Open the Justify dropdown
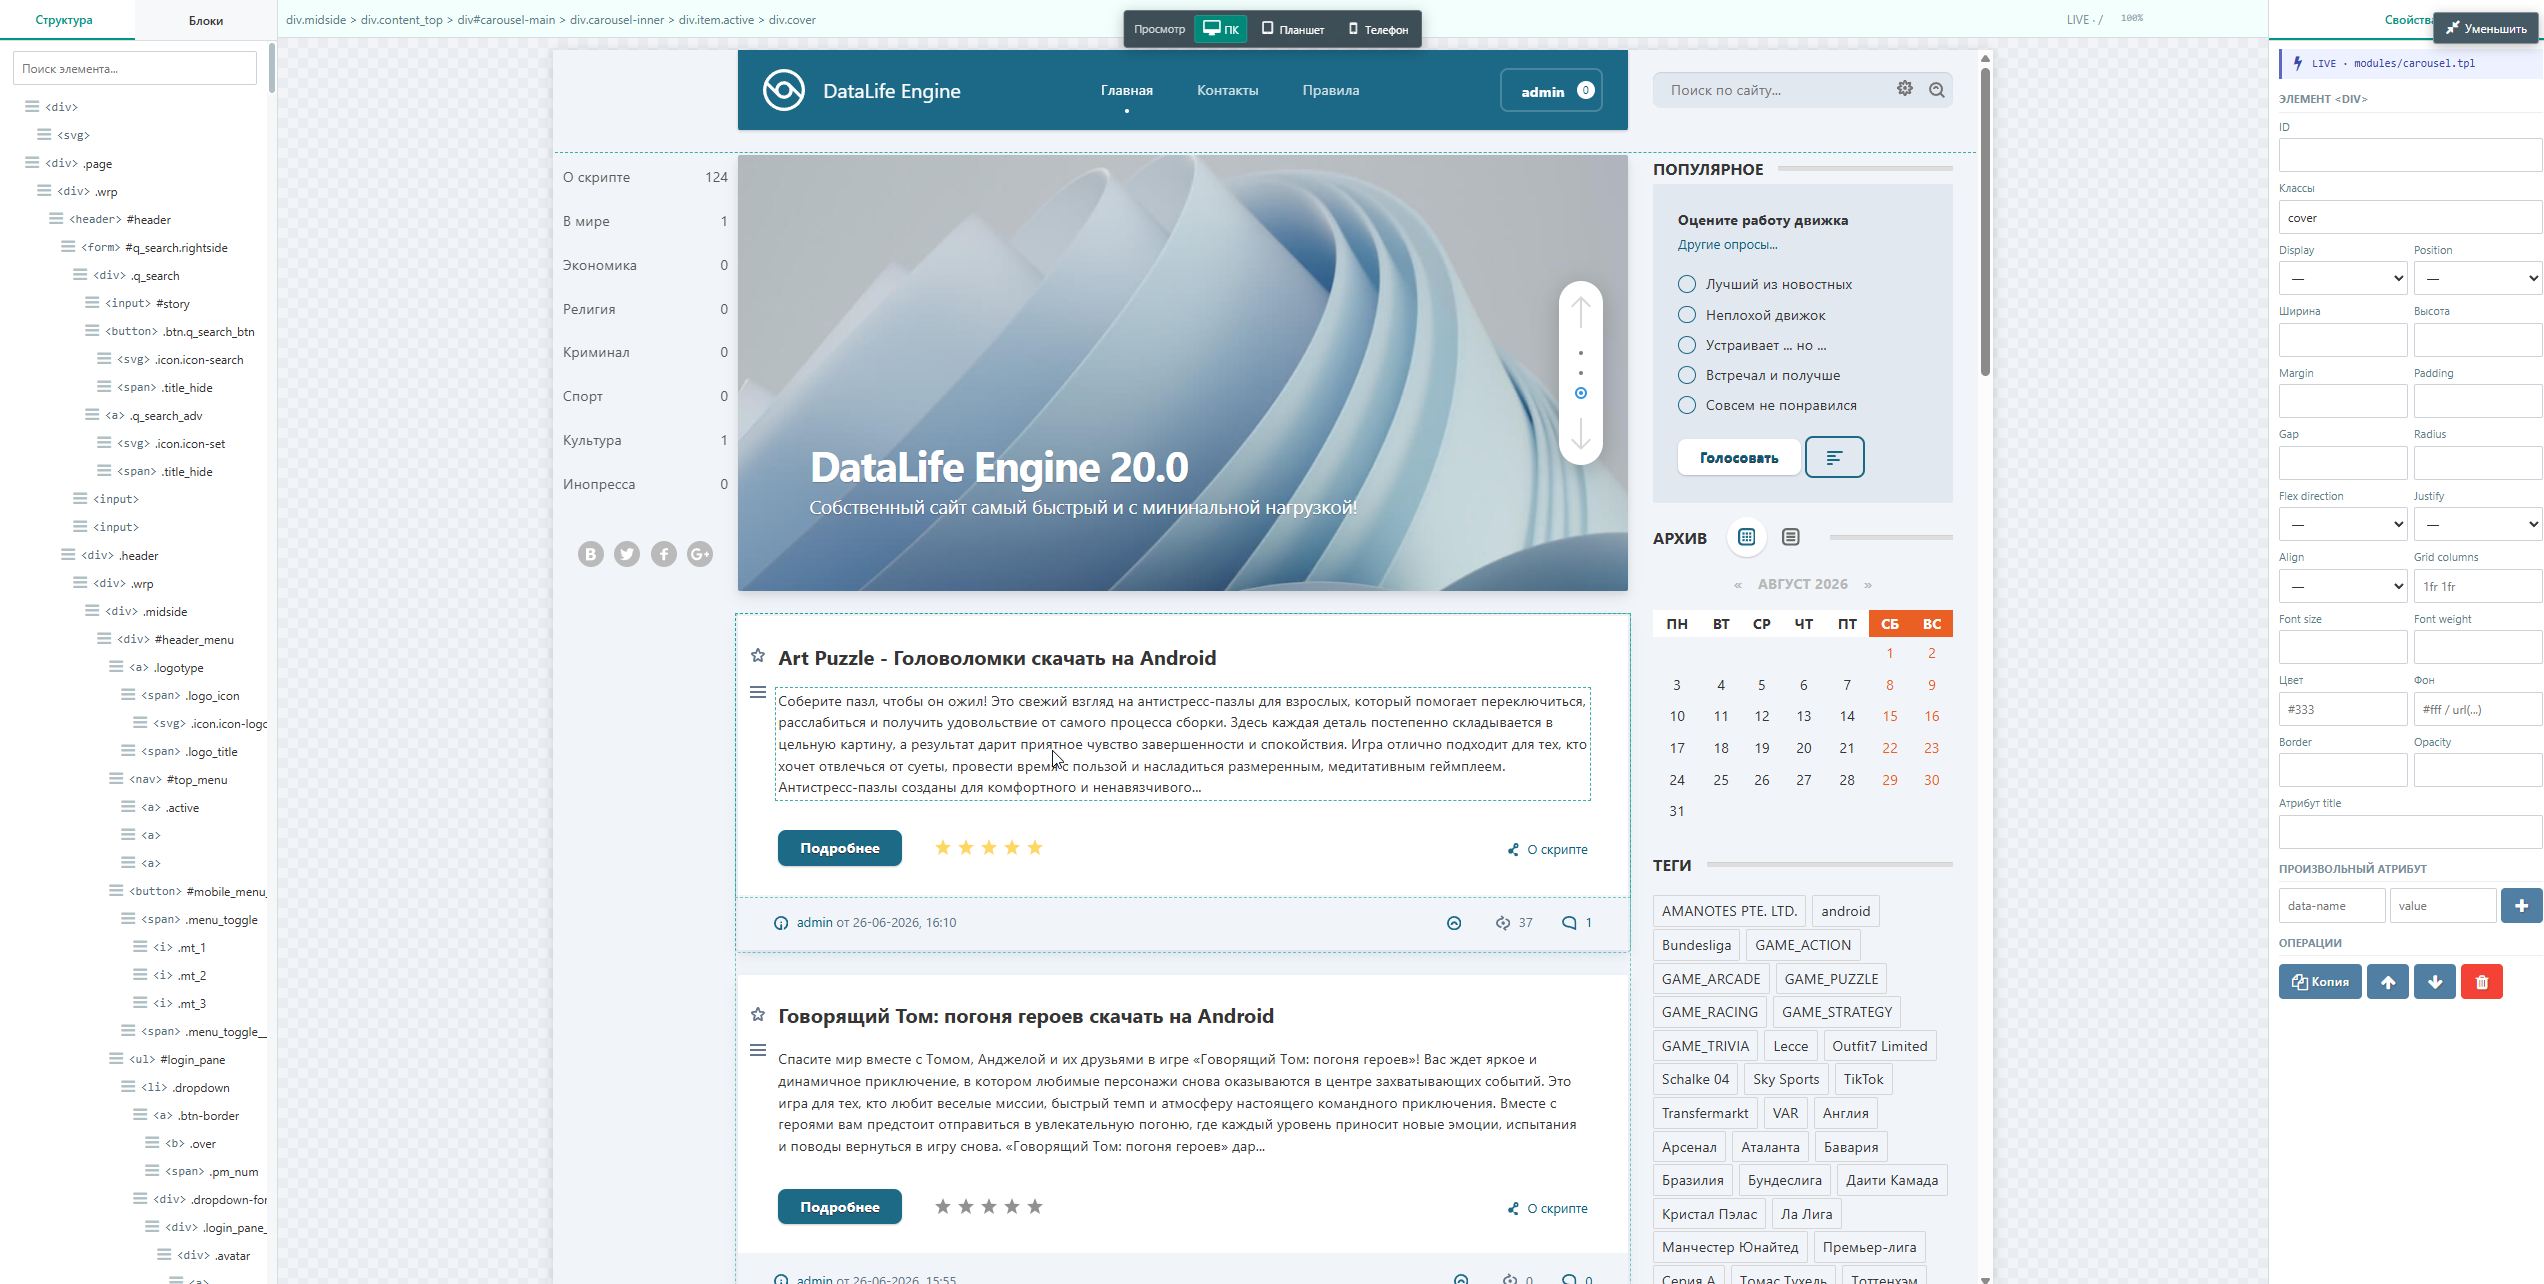Image resolution: width=2544 pixels, height=1284 pixels. click(2478, 524)
